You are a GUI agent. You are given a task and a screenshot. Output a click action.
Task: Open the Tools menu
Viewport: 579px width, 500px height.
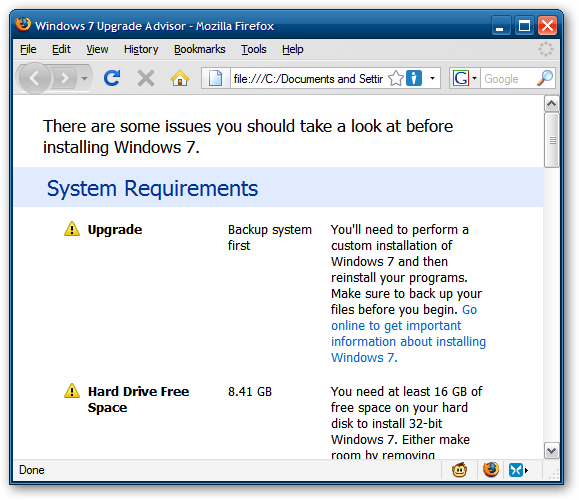click(254, 49)
